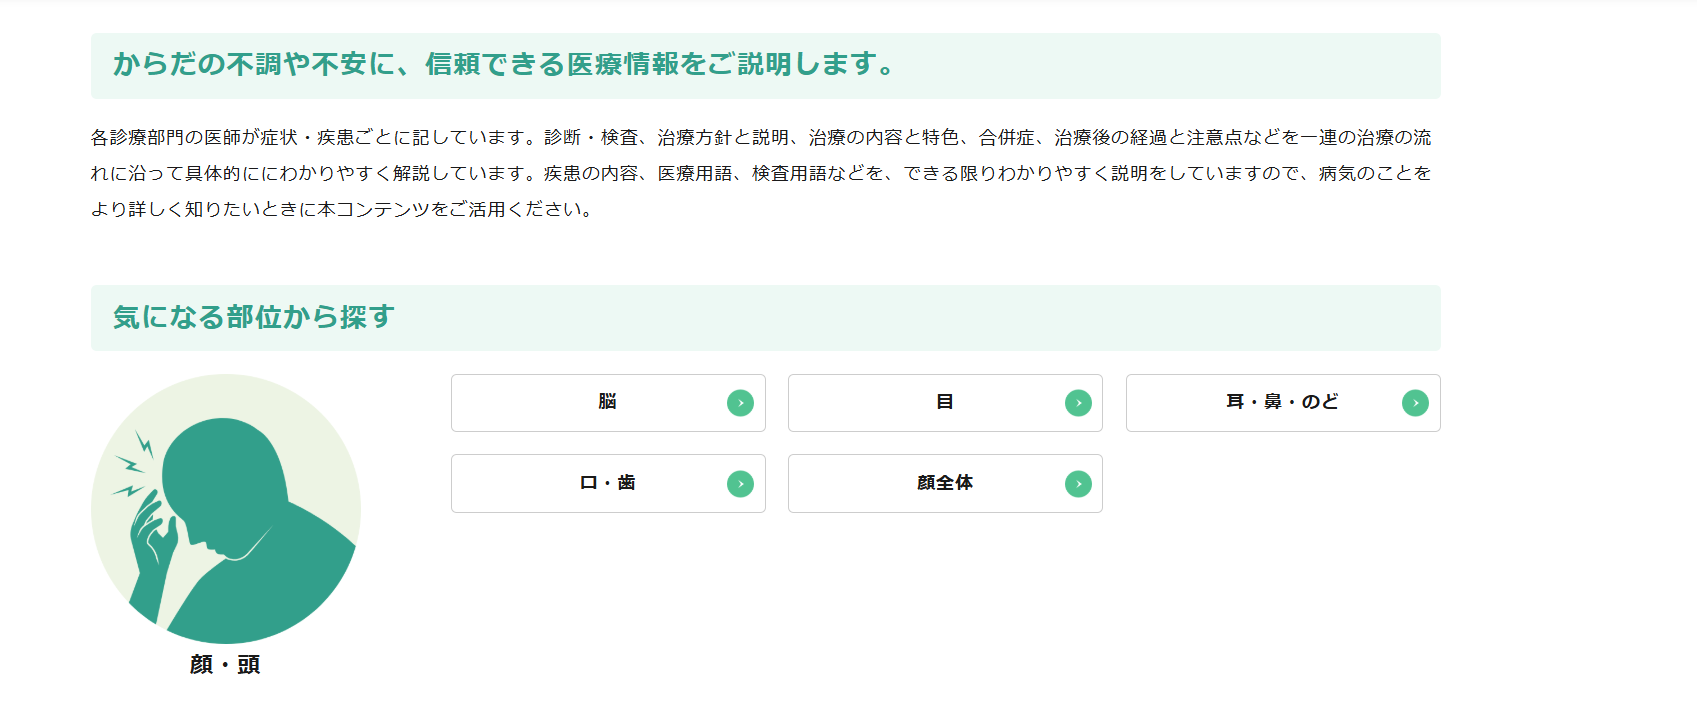The image size is (1697, 709).
Task: Open the 目 category link
Action: (945, 403)
